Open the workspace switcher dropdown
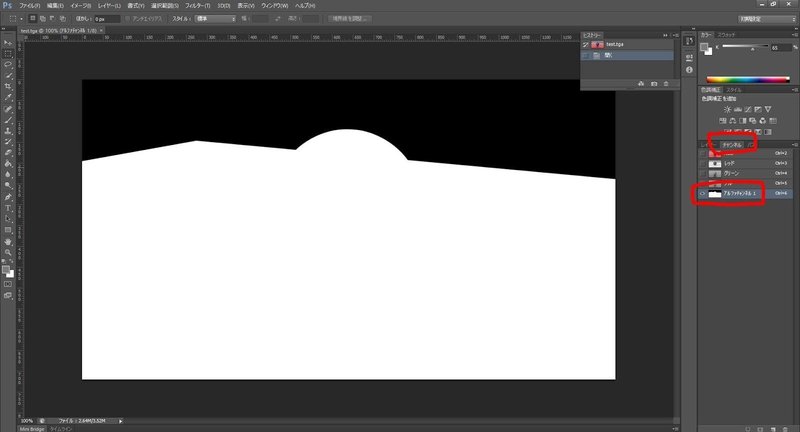Viewport: 800px width, 432px height. [x=766, y=18]
